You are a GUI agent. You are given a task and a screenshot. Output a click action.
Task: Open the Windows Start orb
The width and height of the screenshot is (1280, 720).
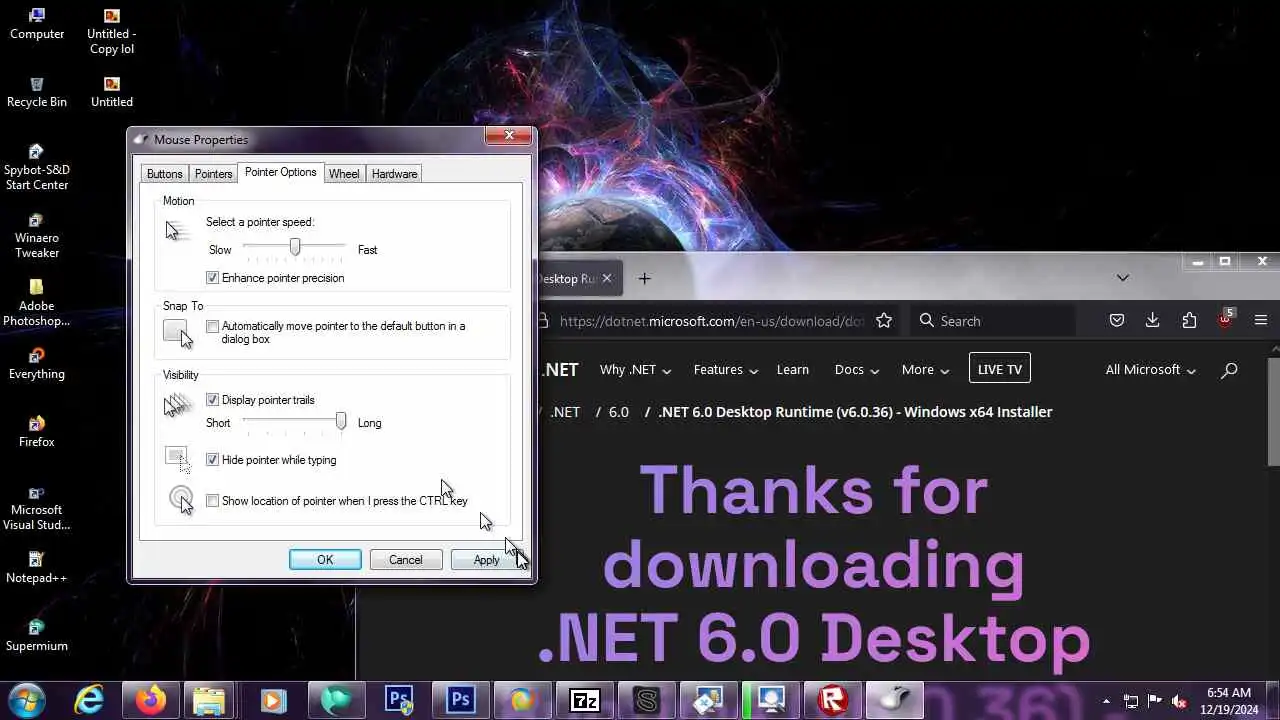pyautogui.click(x=27, y=700)
